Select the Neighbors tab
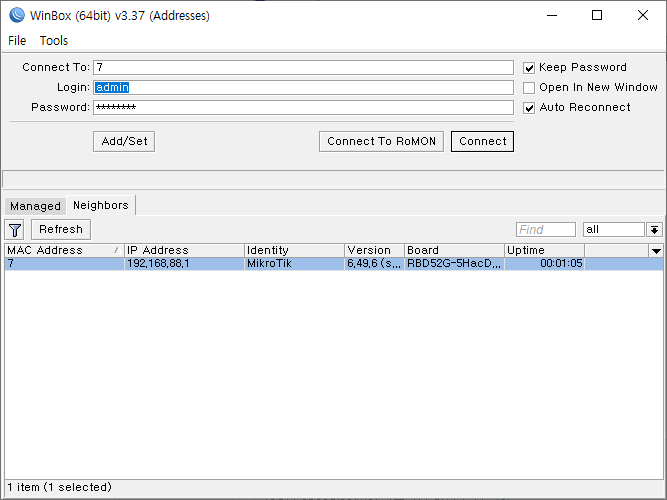667x500 pixels. (101, 205)
